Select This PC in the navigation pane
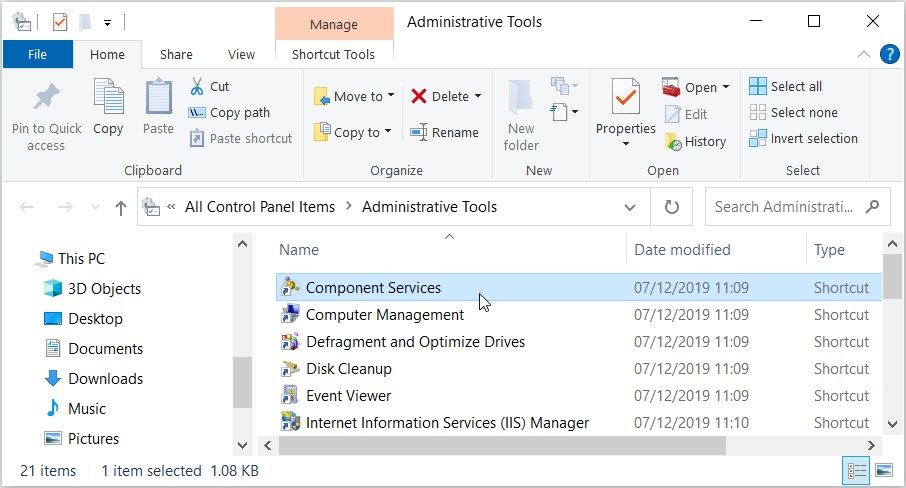Image resolution: width=906 pixels, height=488 pixels. [70, 258]
